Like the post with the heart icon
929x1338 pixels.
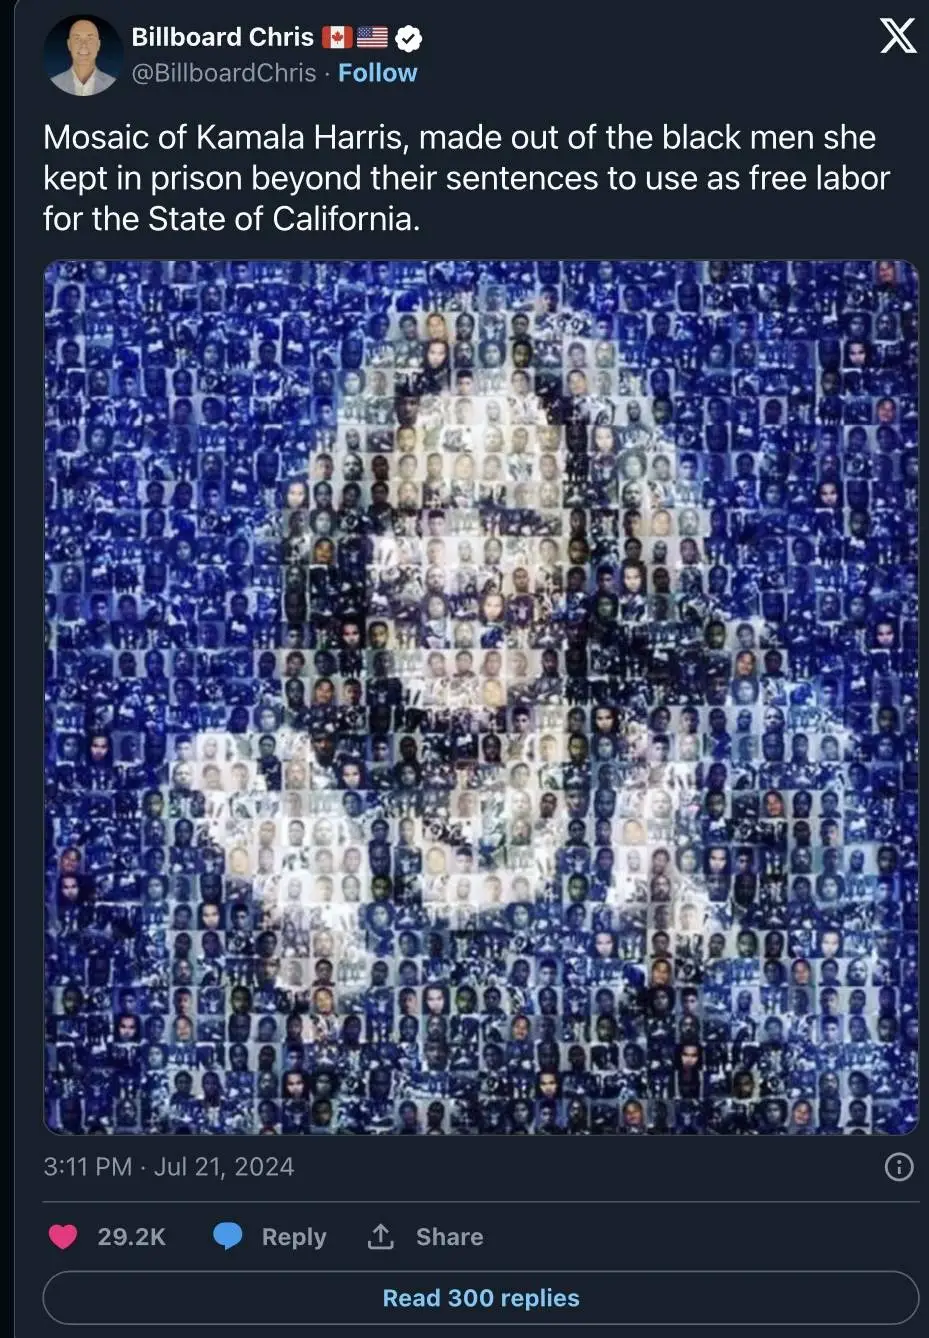coord(63,1237)
